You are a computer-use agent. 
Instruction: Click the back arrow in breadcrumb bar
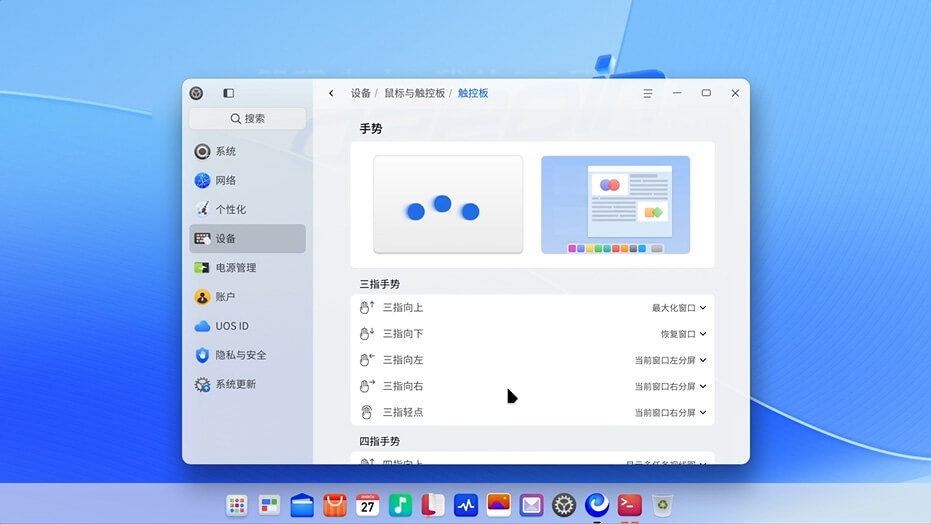[331, 93]
